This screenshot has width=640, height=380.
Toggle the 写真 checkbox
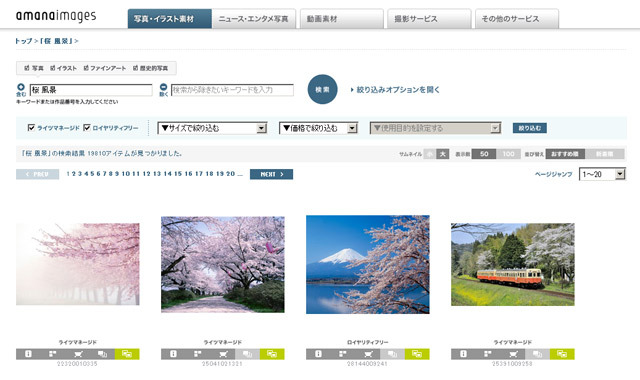pos(27,68)
